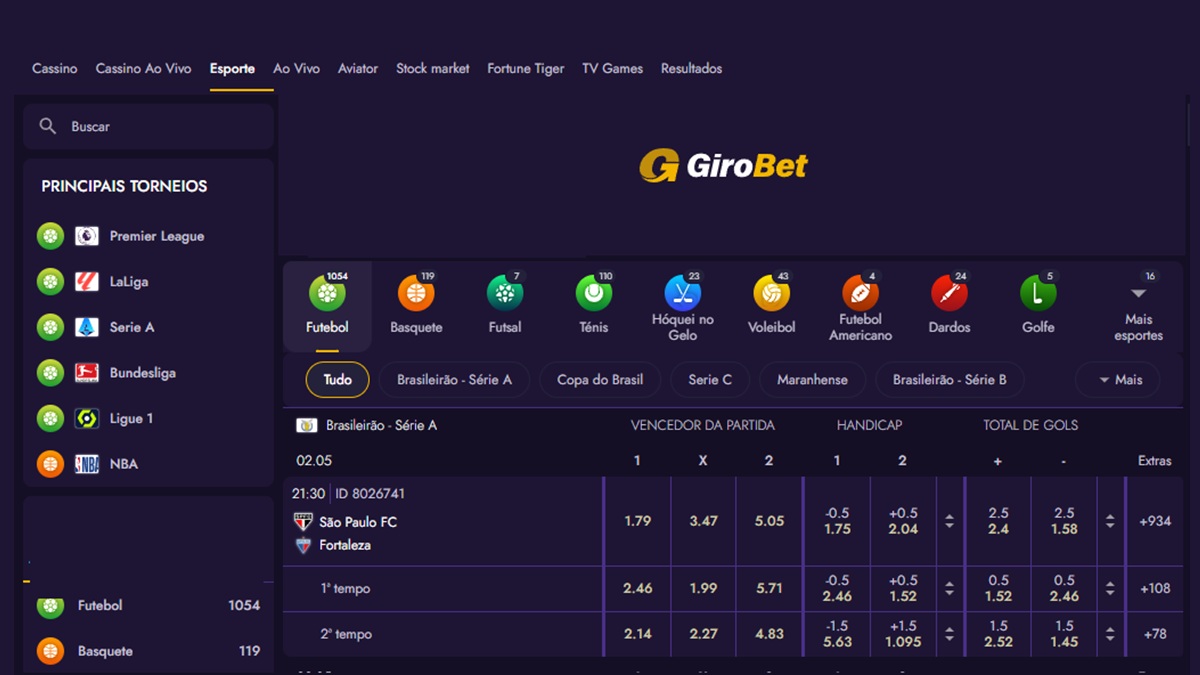Filter by Serie C chip
1200x675 pixels.
click(x=710, y=380)
